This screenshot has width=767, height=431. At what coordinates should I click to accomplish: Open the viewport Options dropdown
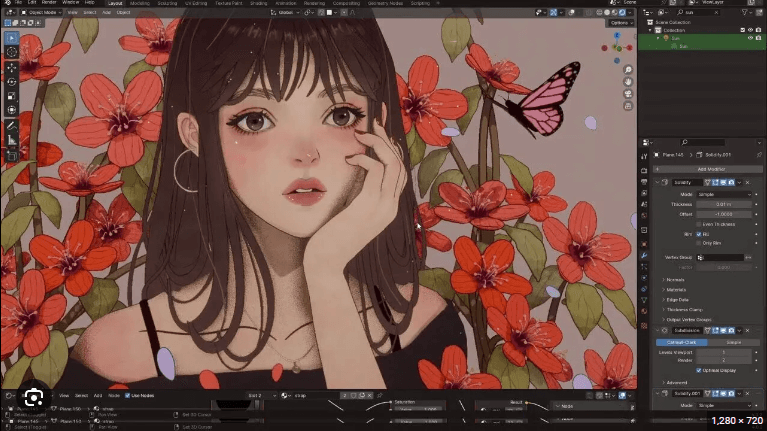click(x=621, y=23)
